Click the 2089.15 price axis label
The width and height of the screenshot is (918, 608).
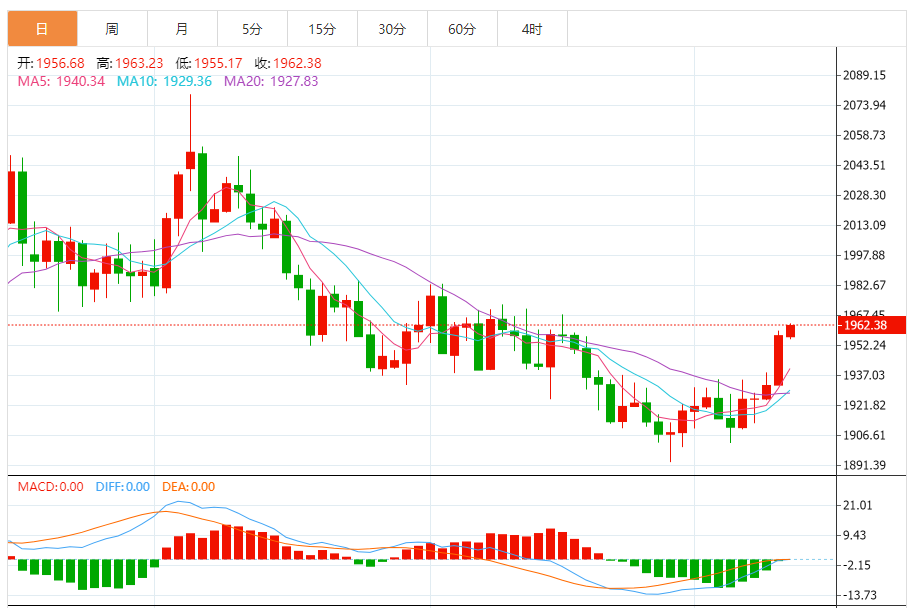(864, 75)
